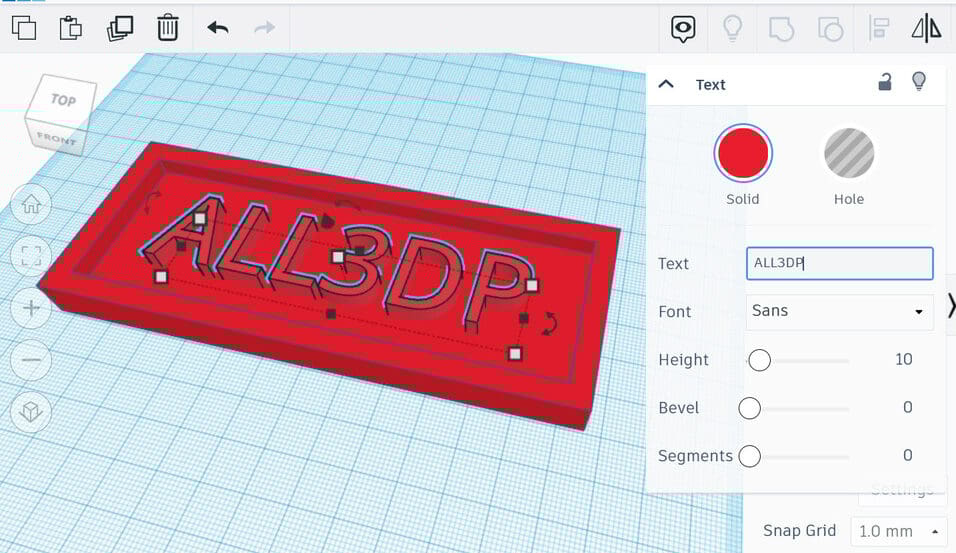The height and width of the screenshot is (553, 956).
Task: Click Fit all in view icon
Action: tap(31, 256)
